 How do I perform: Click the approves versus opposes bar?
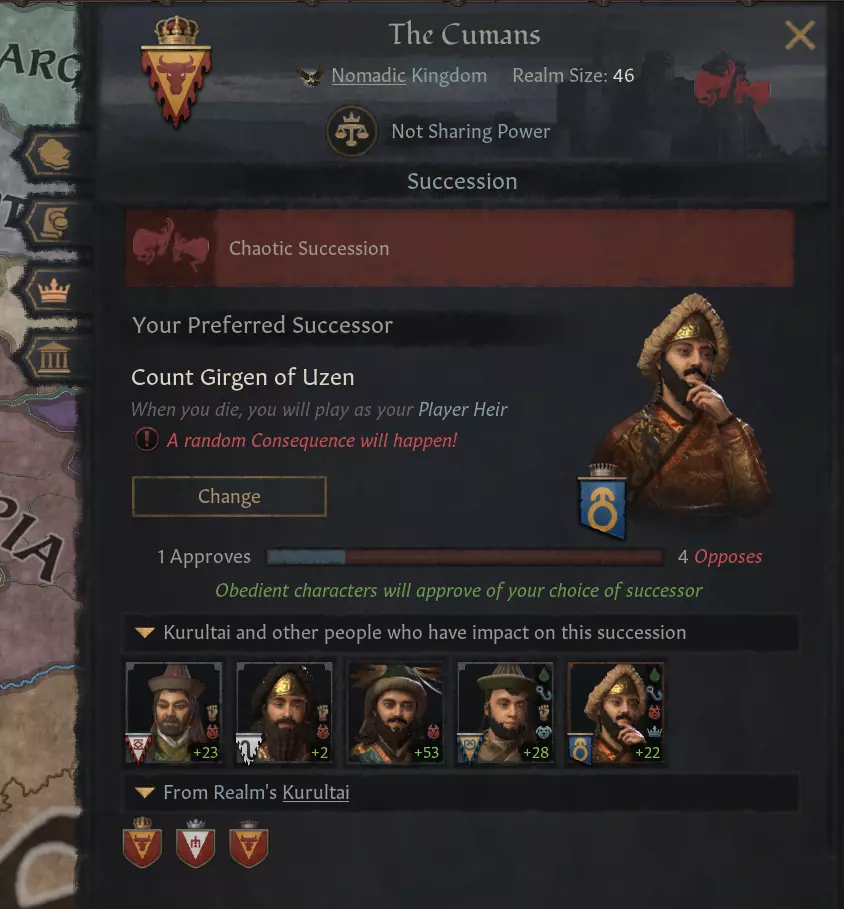click(x=465, y=557)
